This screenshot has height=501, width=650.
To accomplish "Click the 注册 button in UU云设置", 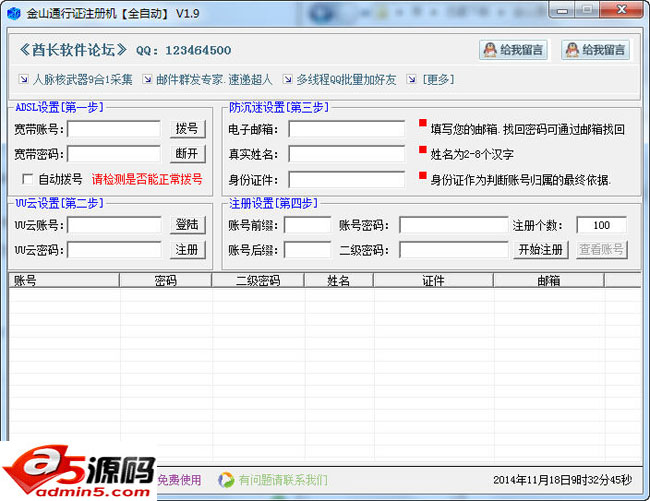I will 187,250.
